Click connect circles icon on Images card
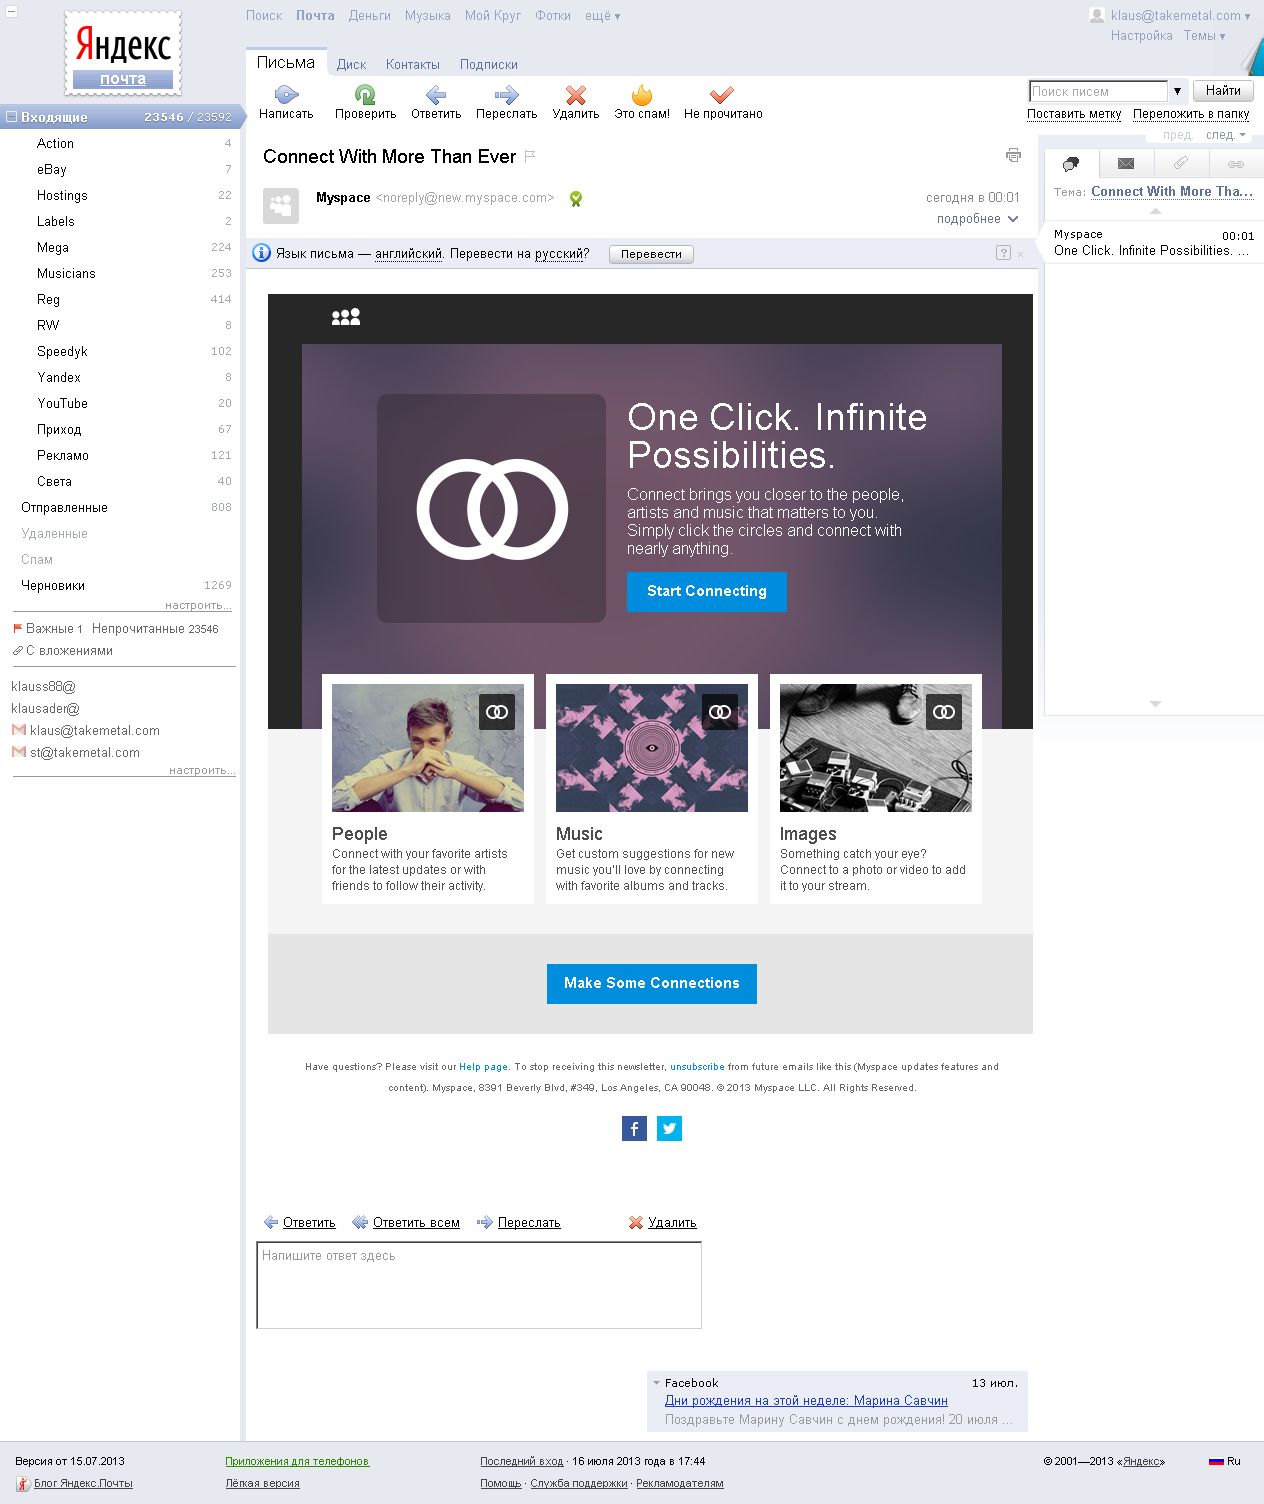Screen dimensions: 1264x1504 tap(944, 712)
